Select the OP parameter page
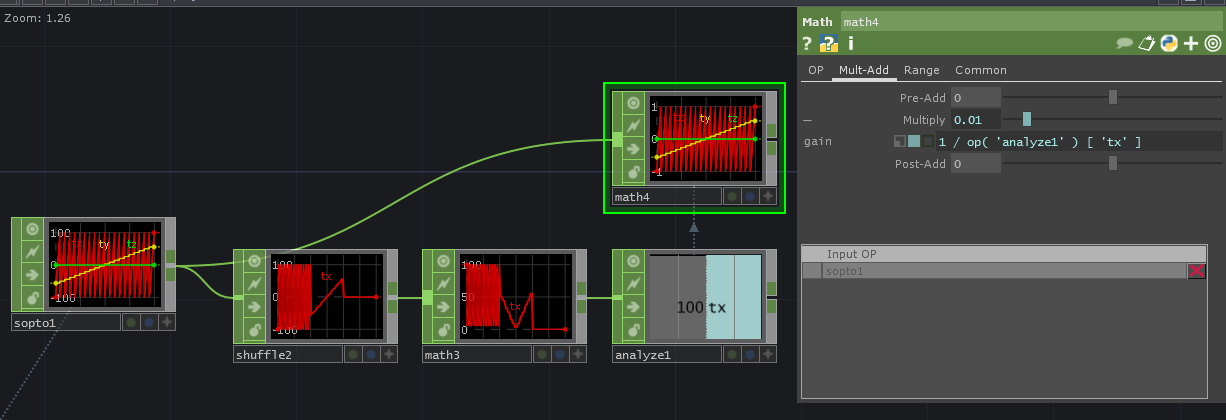 (x=816, y=70)
